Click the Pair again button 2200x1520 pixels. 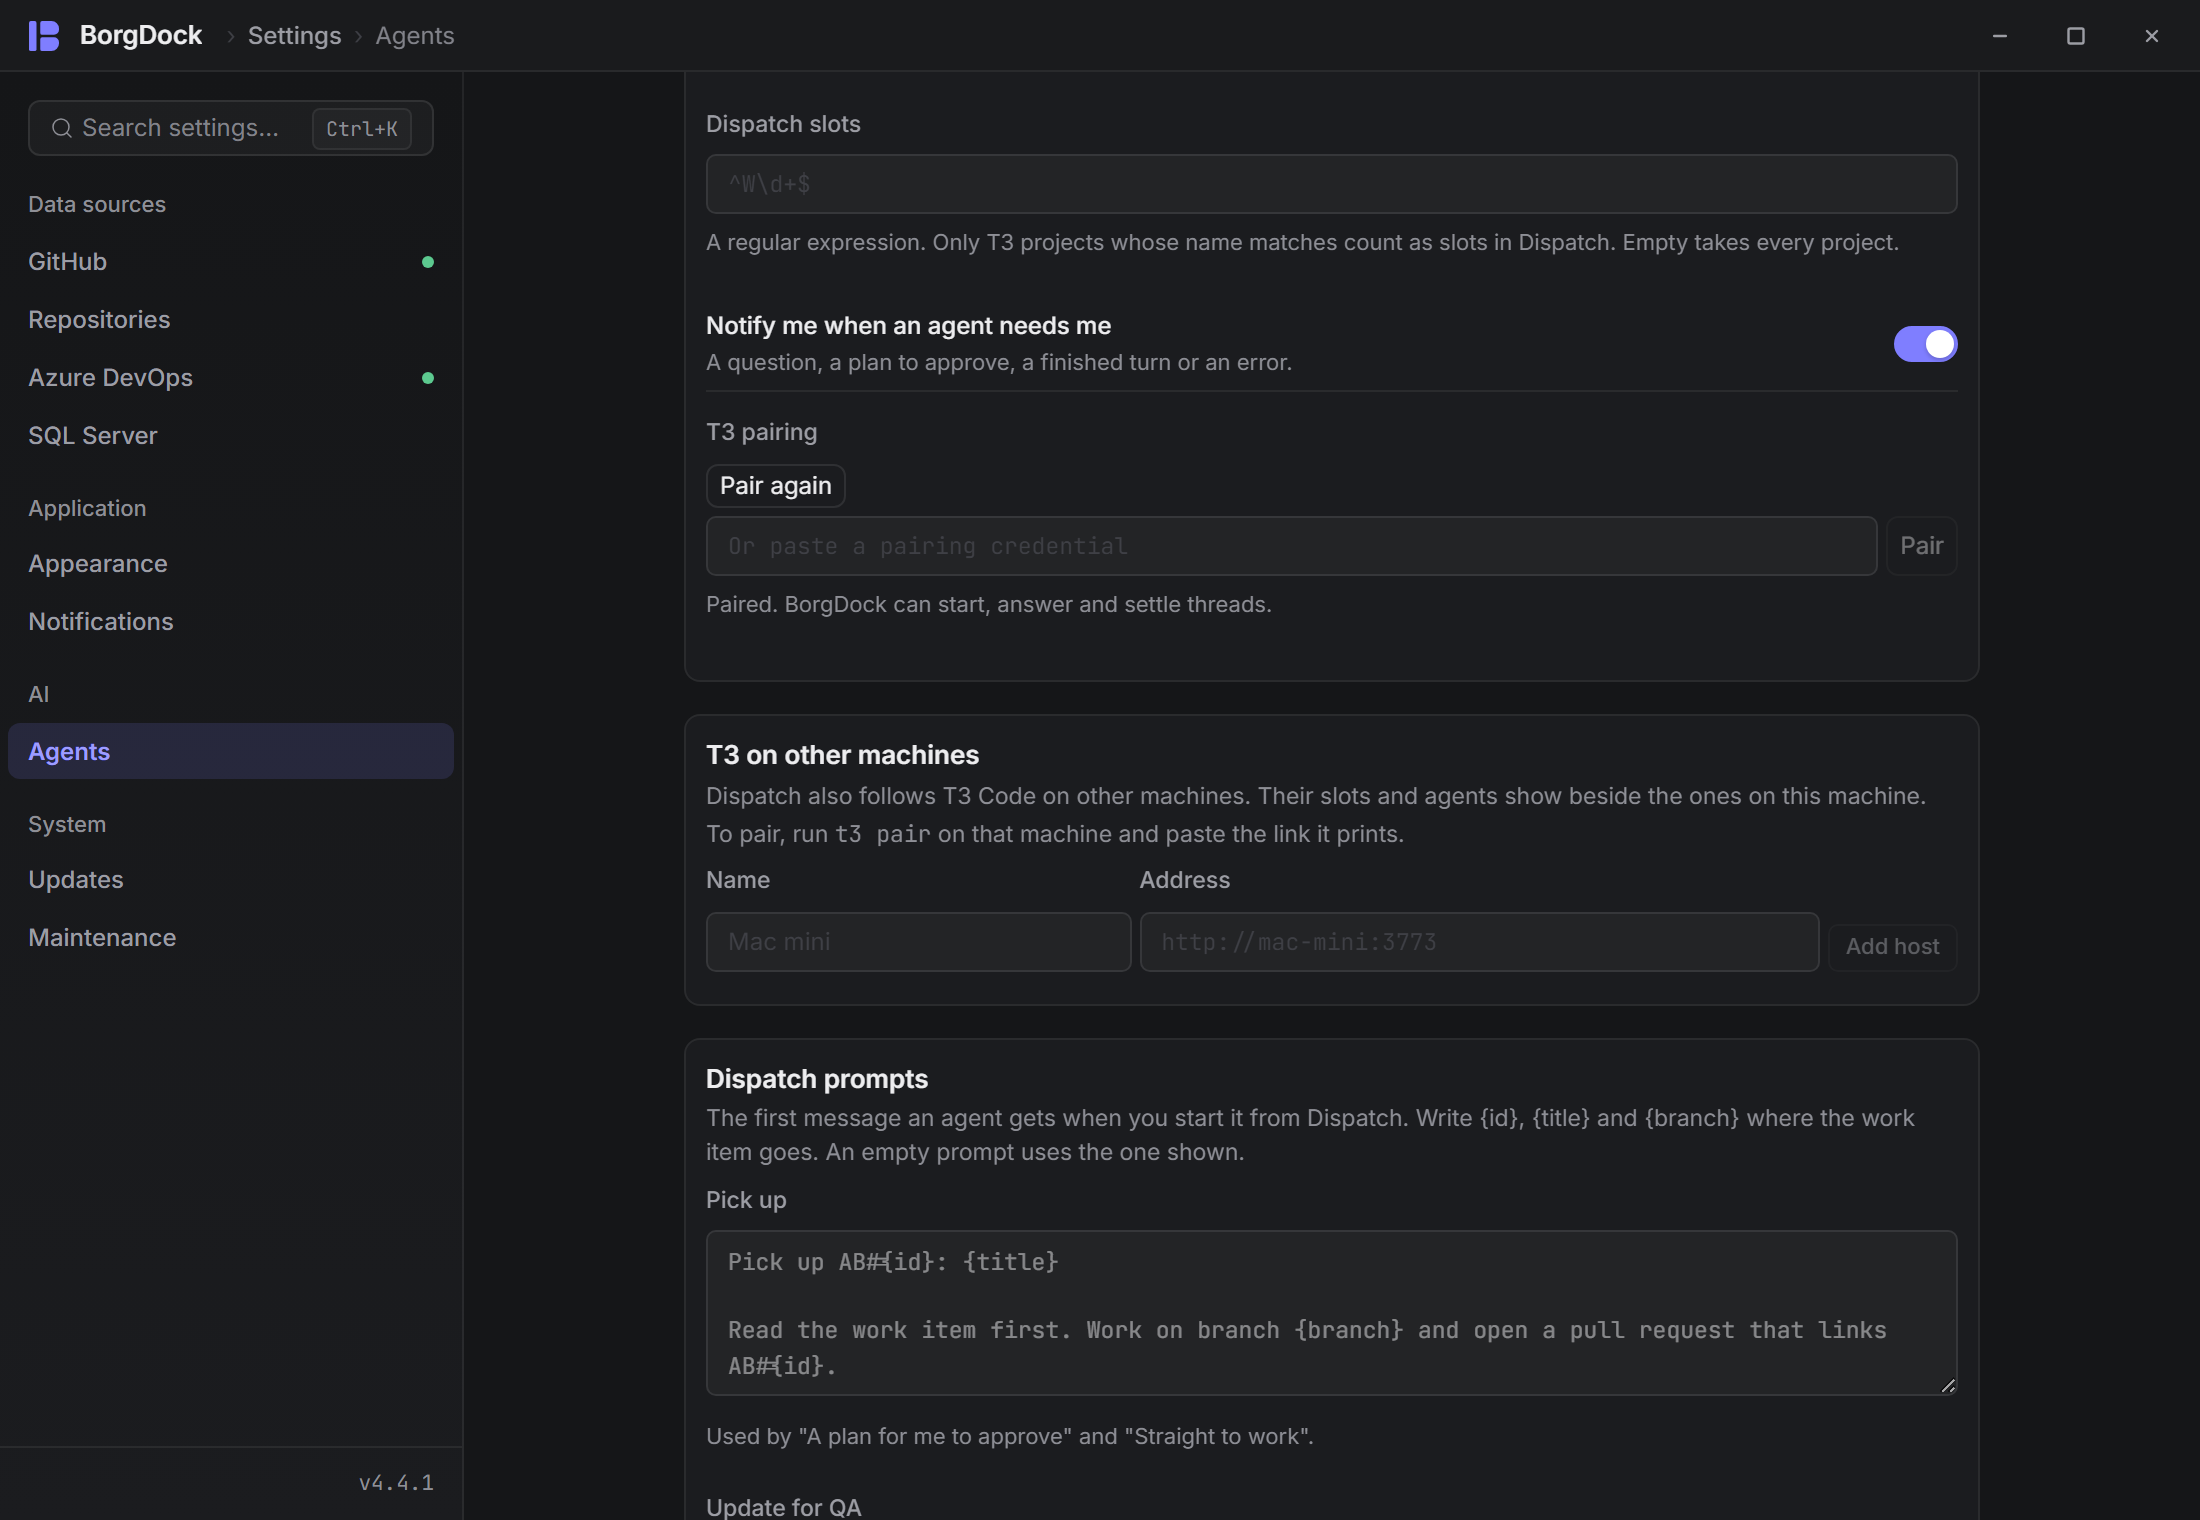pos(776,486)
